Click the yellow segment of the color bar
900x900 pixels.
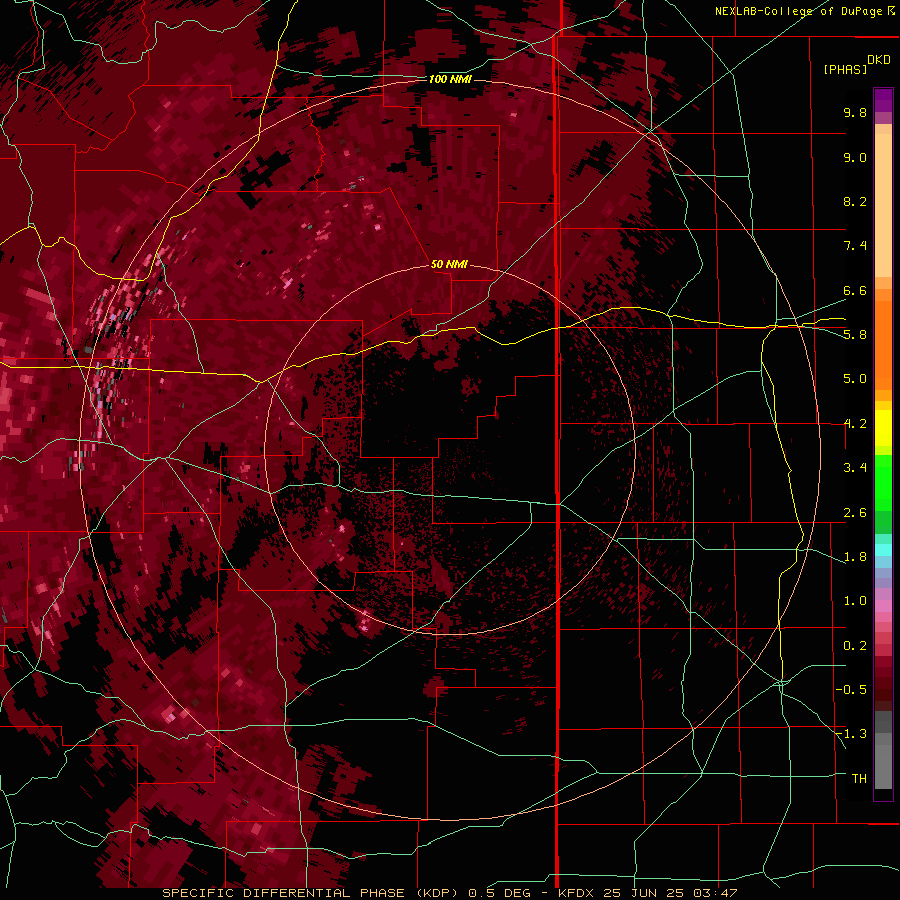(883, 428)
